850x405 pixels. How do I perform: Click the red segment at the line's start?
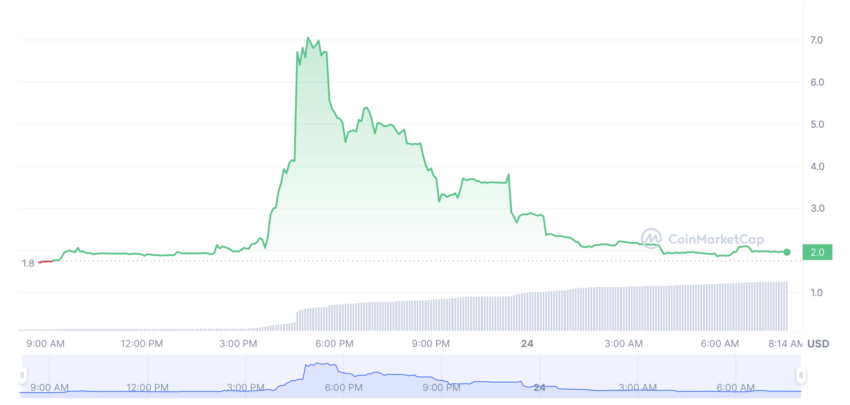pyautogui.click(x=46, y=262)
